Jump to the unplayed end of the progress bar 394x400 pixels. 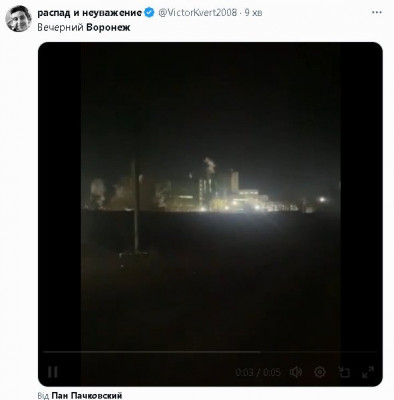318,351
